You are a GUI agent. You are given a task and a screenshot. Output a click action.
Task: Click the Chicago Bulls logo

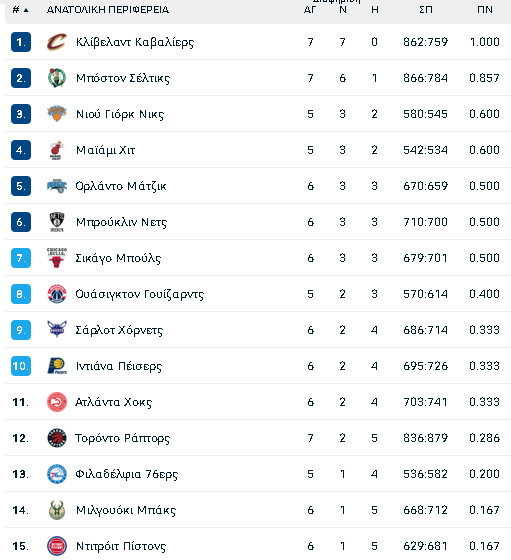point(57,258)
